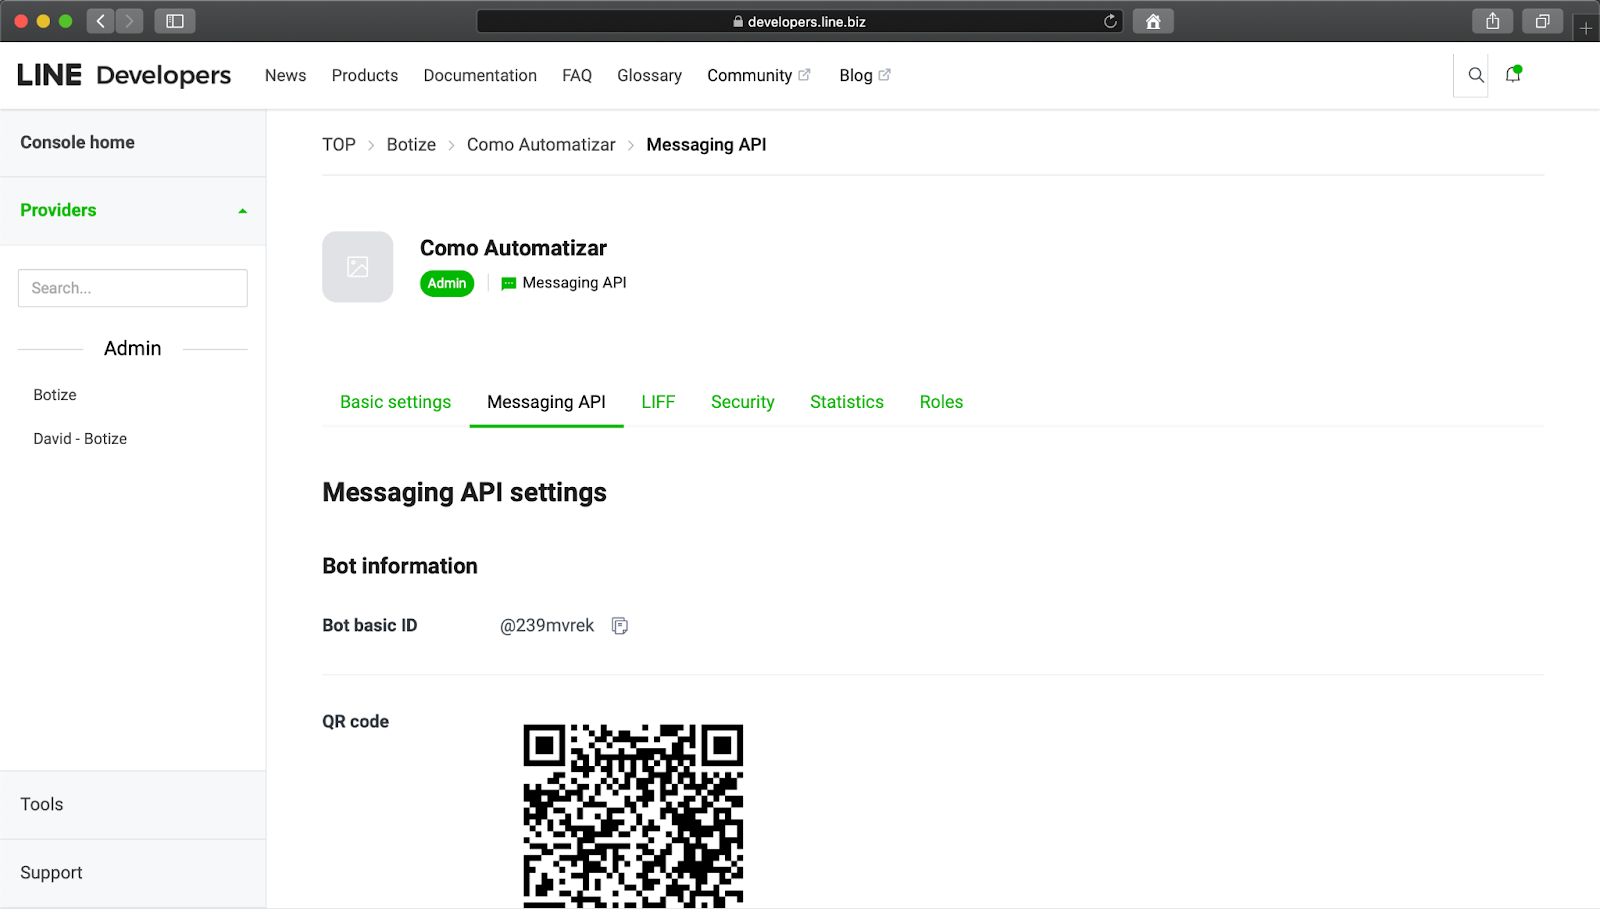Open the Security tab
This screenshot has width=1600, height=909.
pos(743,402)
